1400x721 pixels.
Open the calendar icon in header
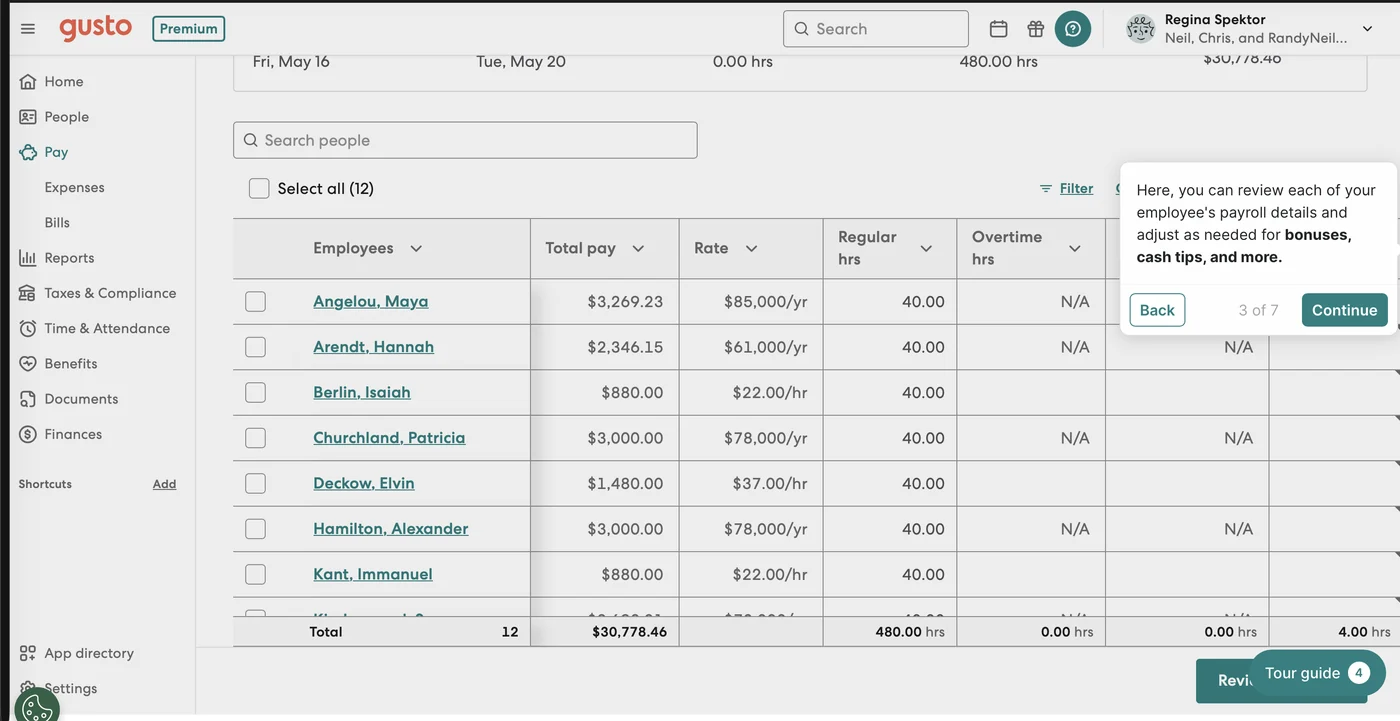(x=998, y=29)
